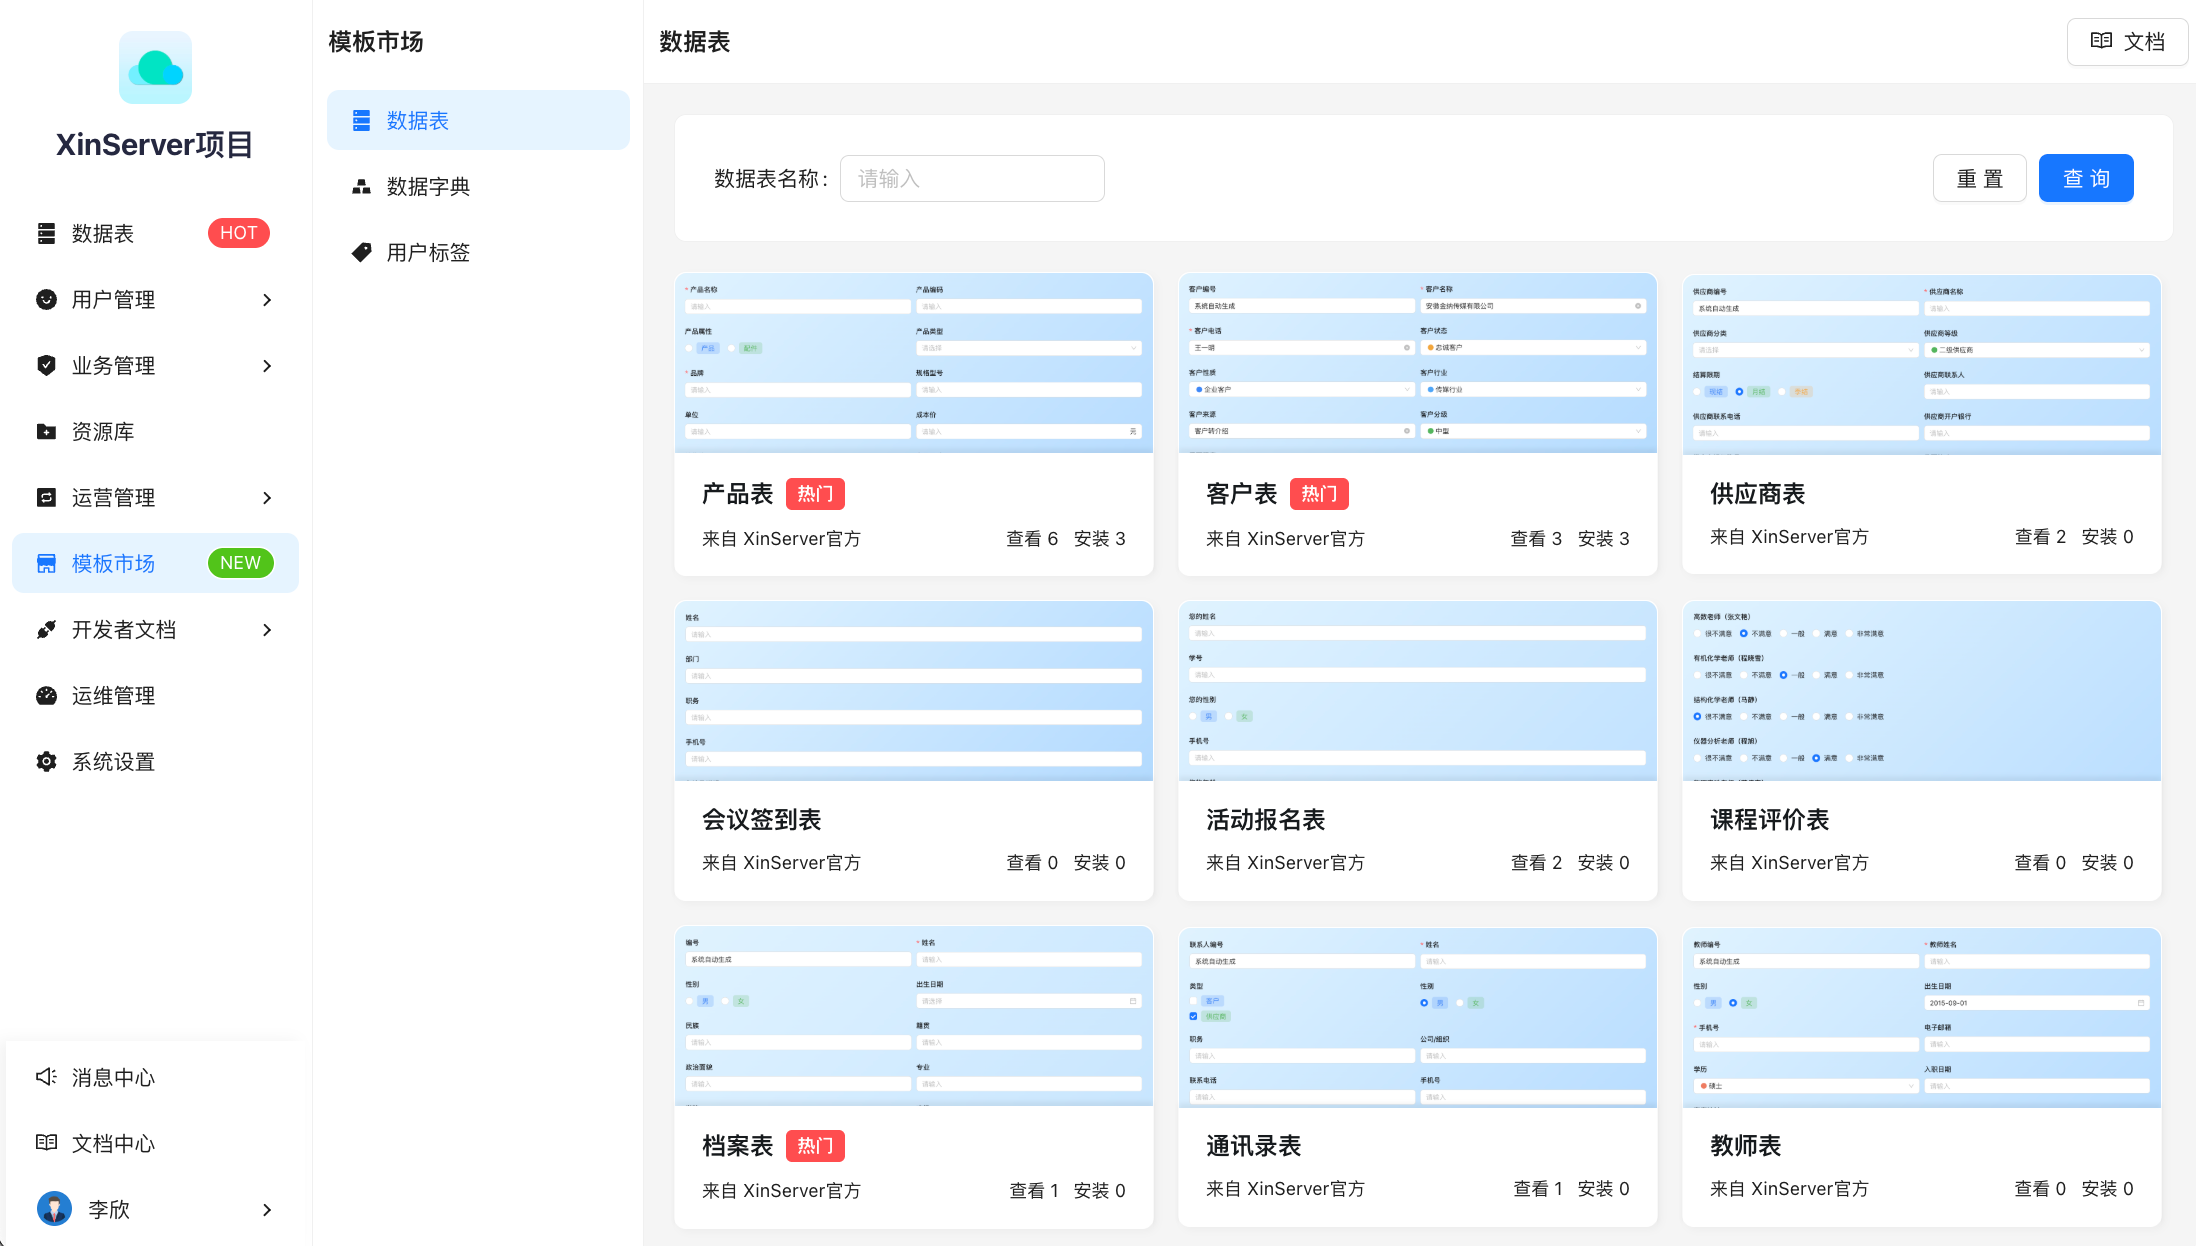2196x1246 pixels.
Task: Open 系统设置 gear icon
Action: tap(46, 762)
